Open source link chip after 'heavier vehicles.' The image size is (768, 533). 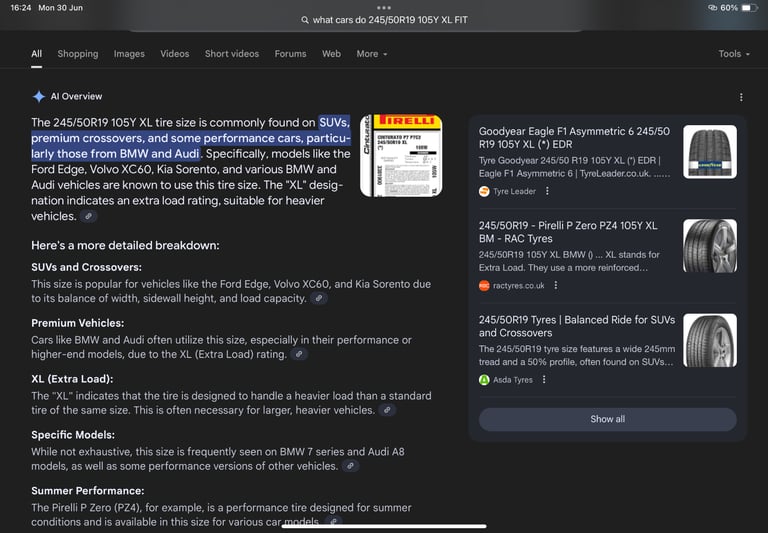[89, 216]
